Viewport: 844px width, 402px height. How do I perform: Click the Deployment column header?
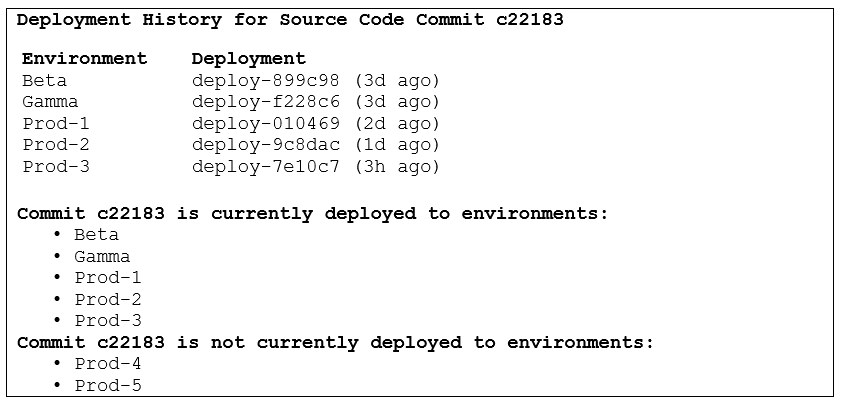[248, 58]
